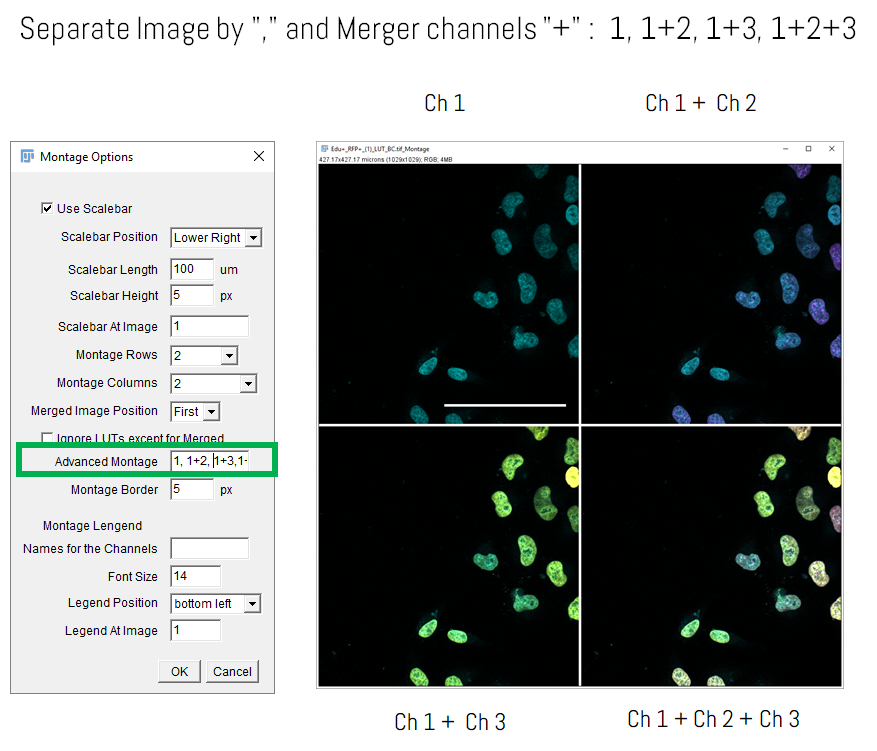This screenshot has width=877, height=751.
Task: Click the ImageJ icon on the montage window titlebar
Action: click(323, 147)
